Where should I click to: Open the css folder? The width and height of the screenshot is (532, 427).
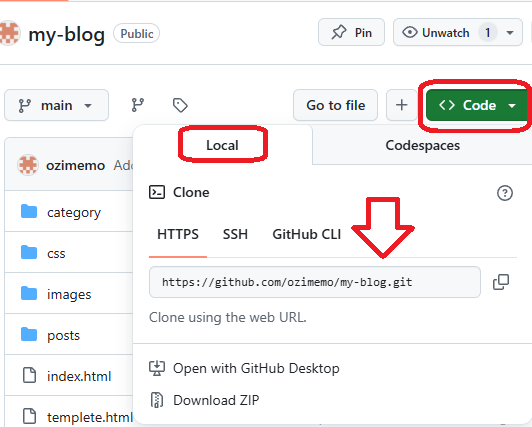pos(56,253)
